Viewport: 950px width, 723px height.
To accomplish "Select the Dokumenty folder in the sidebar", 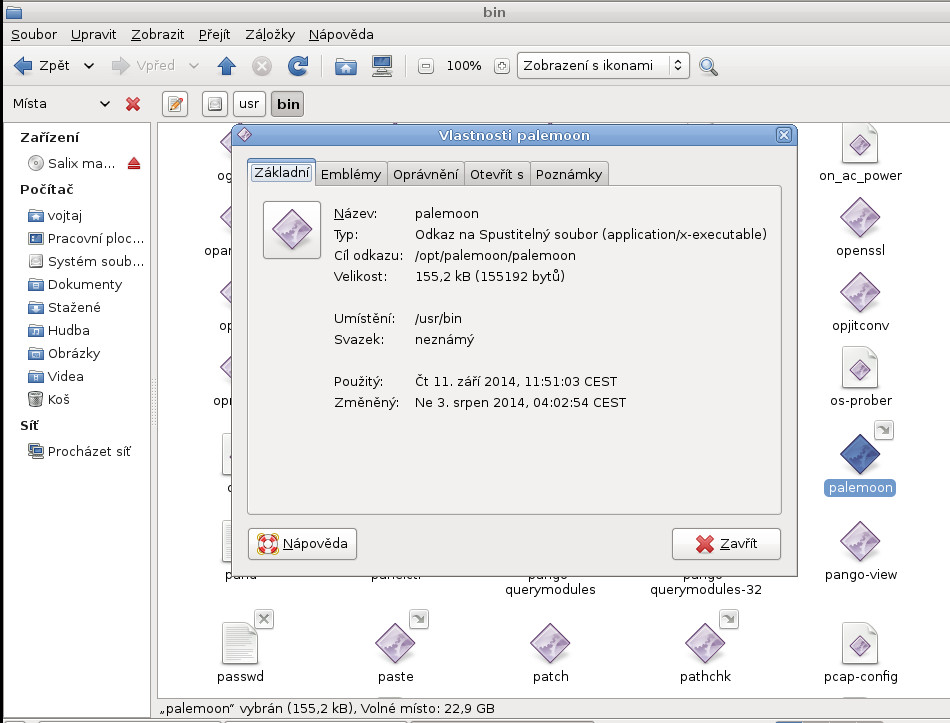I will (x=84, y=284).
